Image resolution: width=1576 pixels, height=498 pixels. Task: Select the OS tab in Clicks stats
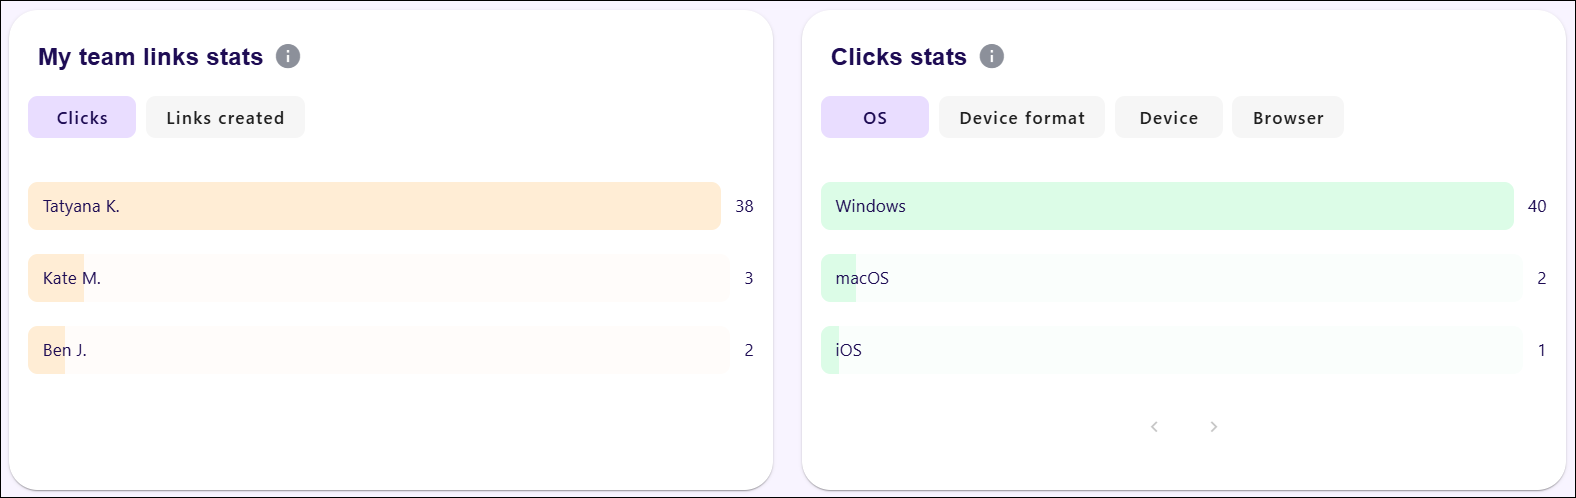pos(875,118)
